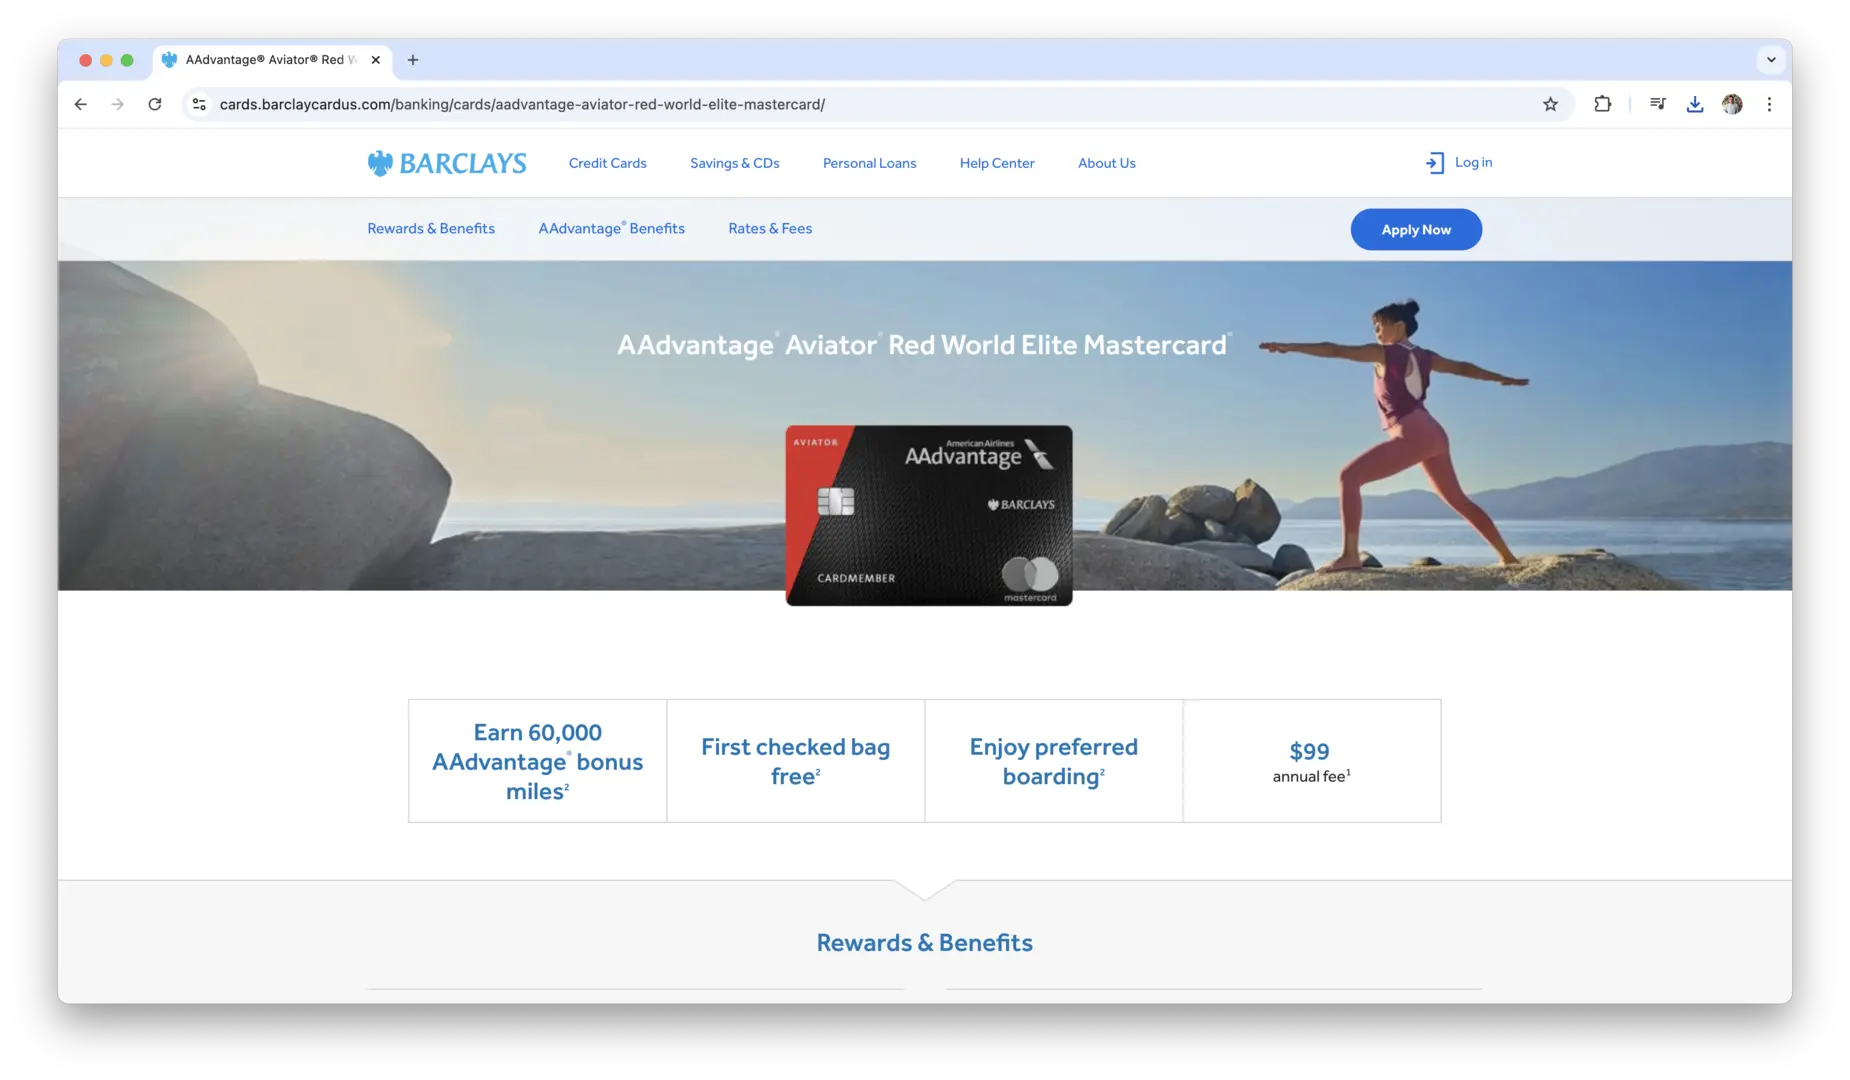Click the Apply Now button
Viewport: 1850px width, 1080px height.
1416,230
